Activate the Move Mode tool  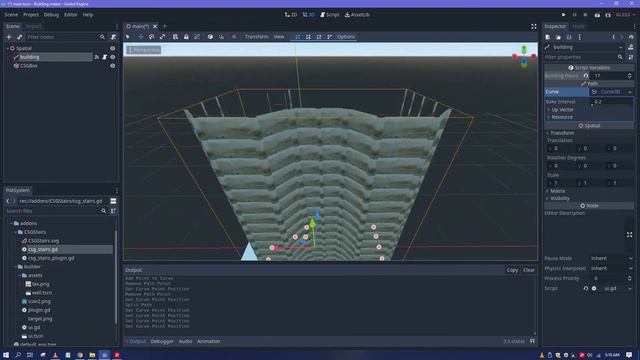[140, 37]
